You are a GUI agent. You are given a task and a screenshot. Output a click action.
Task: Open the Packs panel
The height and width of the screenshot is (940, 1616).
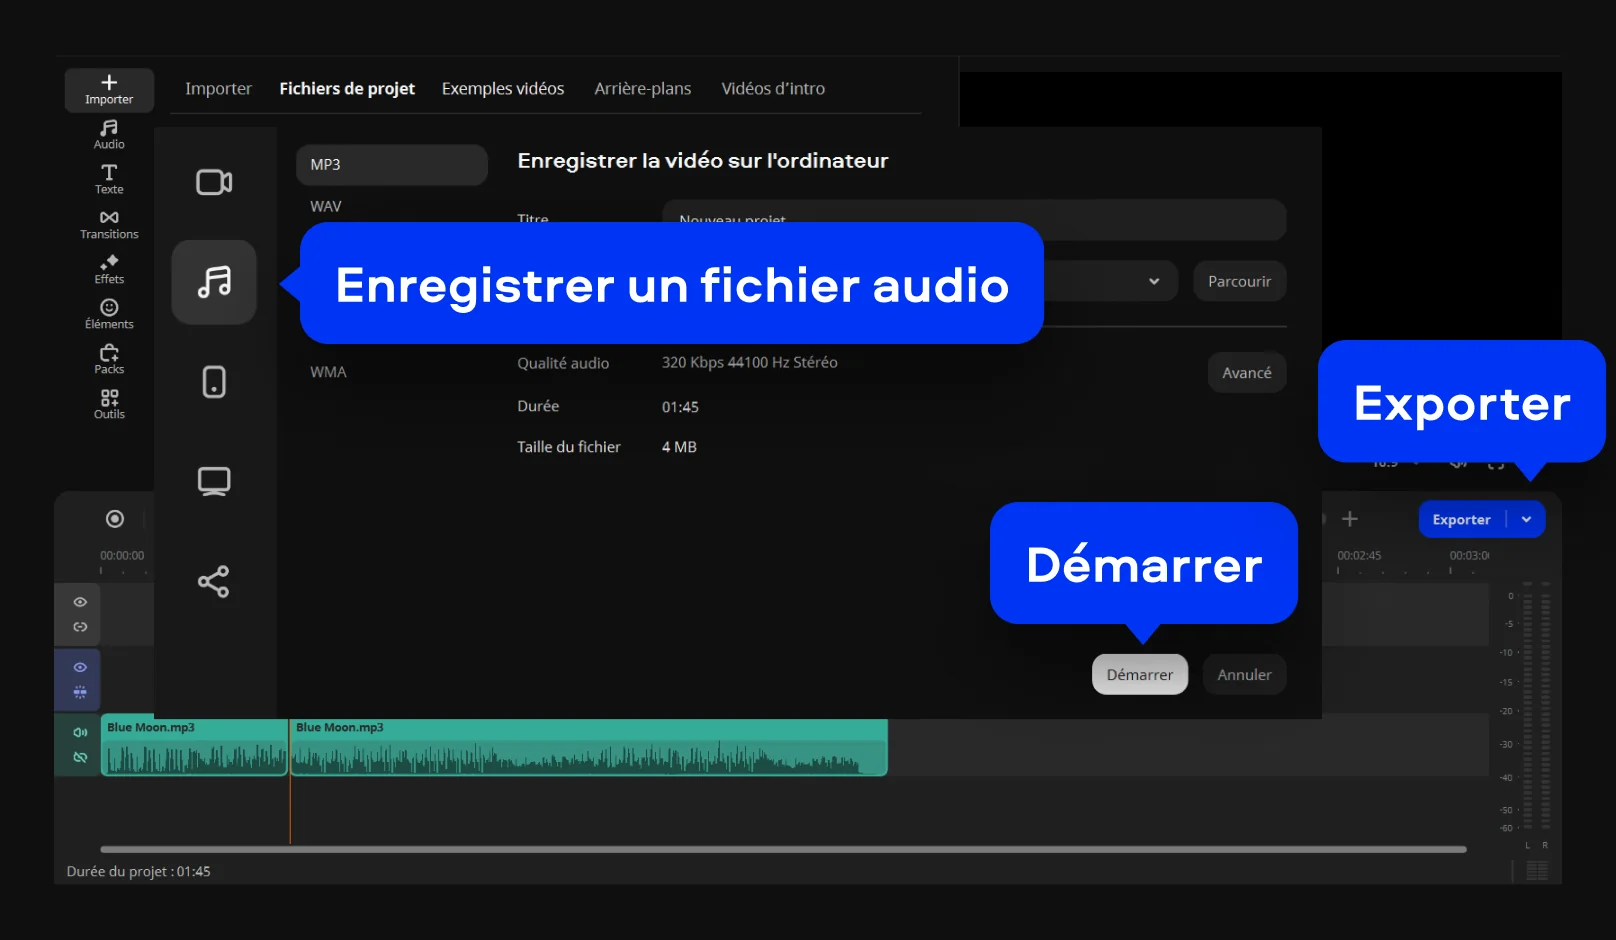point(109,360)
